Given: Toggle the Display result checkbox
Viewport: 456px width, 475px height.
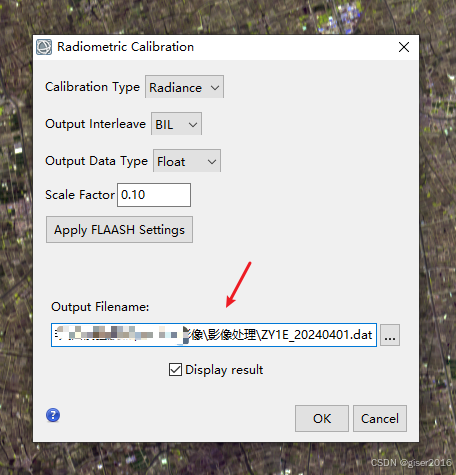Looking at the screenshot, I should [x=175, y=370].
